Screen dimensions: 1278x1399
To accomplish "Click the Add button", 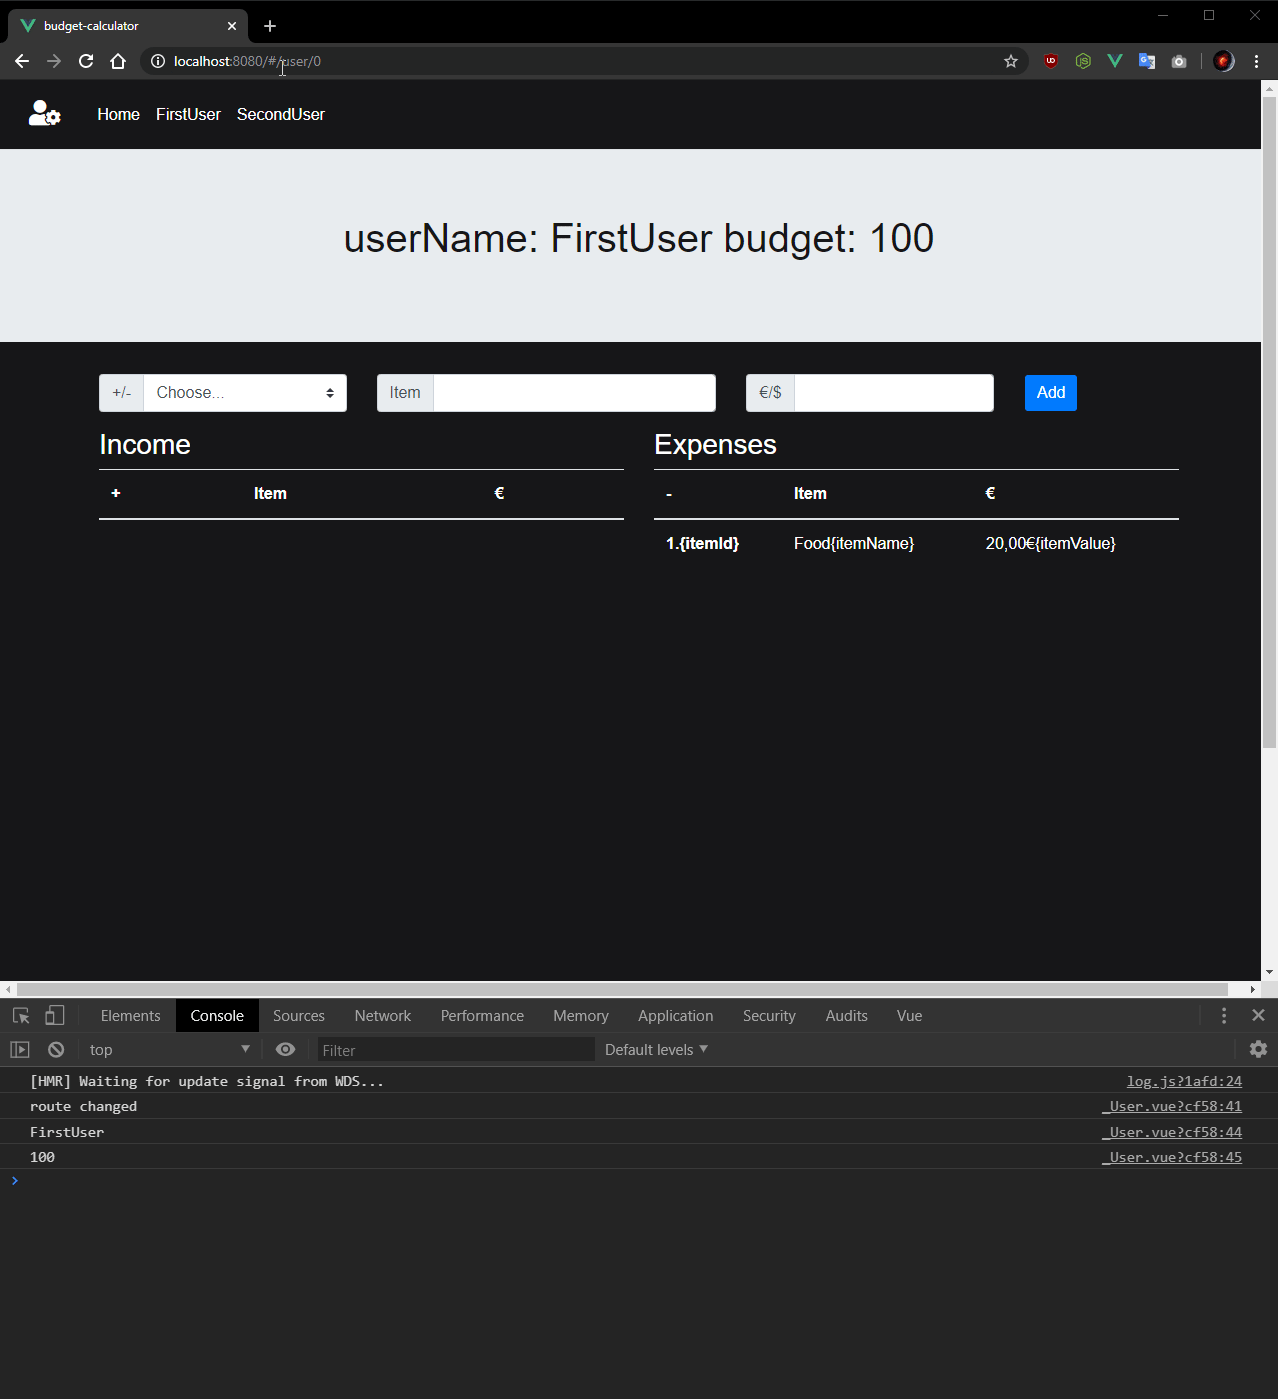I will tap(1050, 393).
